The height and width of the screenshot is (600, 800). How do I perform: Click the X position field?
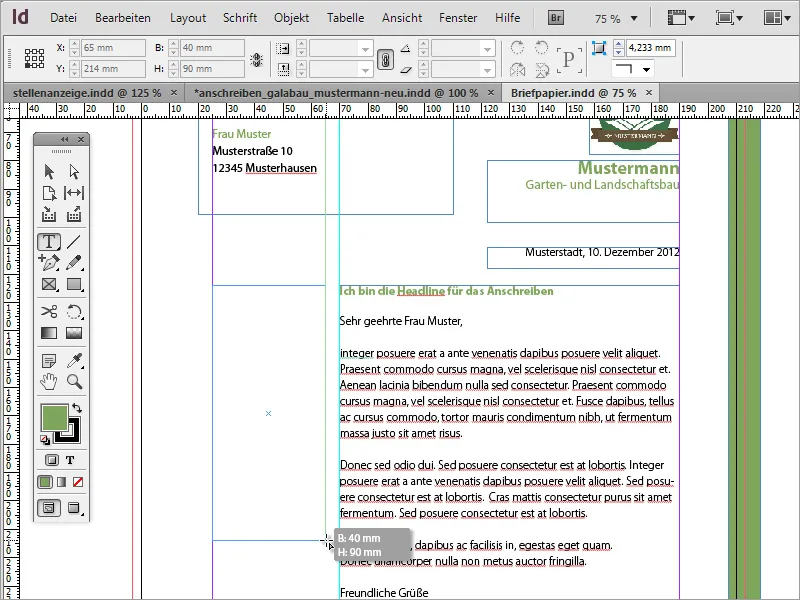(x=114, y=48)
